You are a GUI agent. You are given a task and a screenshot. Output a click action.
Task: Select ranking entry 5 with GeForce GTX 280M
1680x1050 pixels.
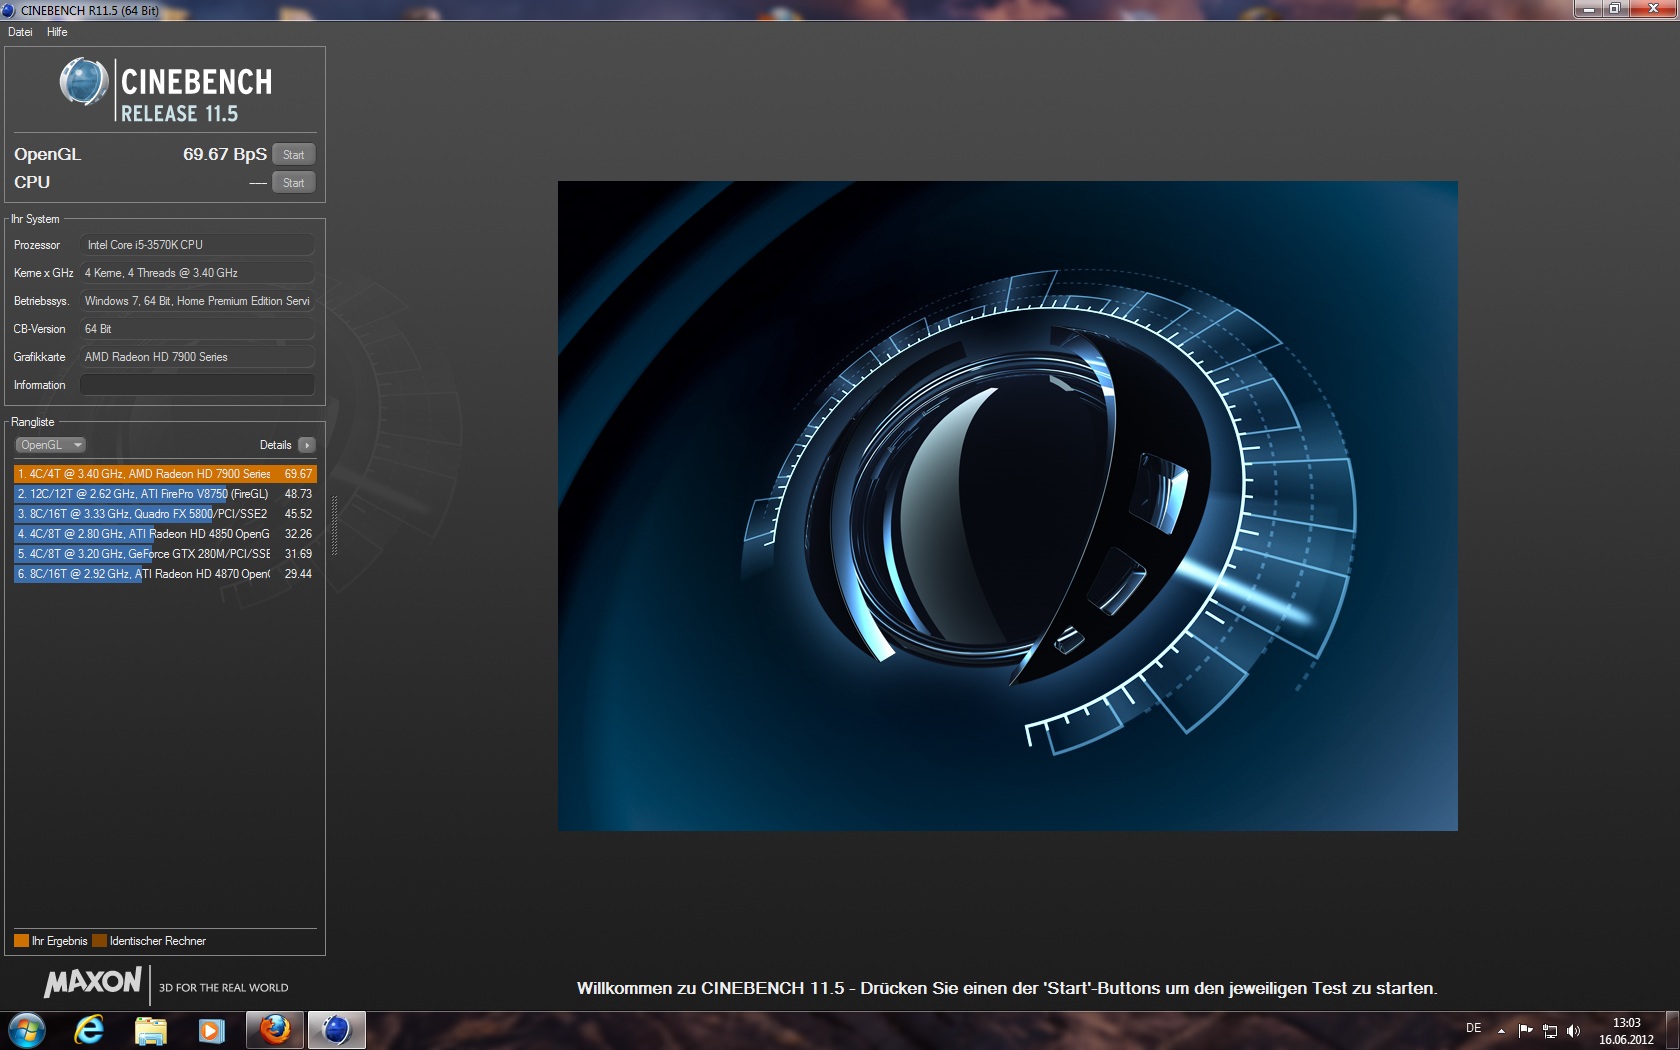165,554
